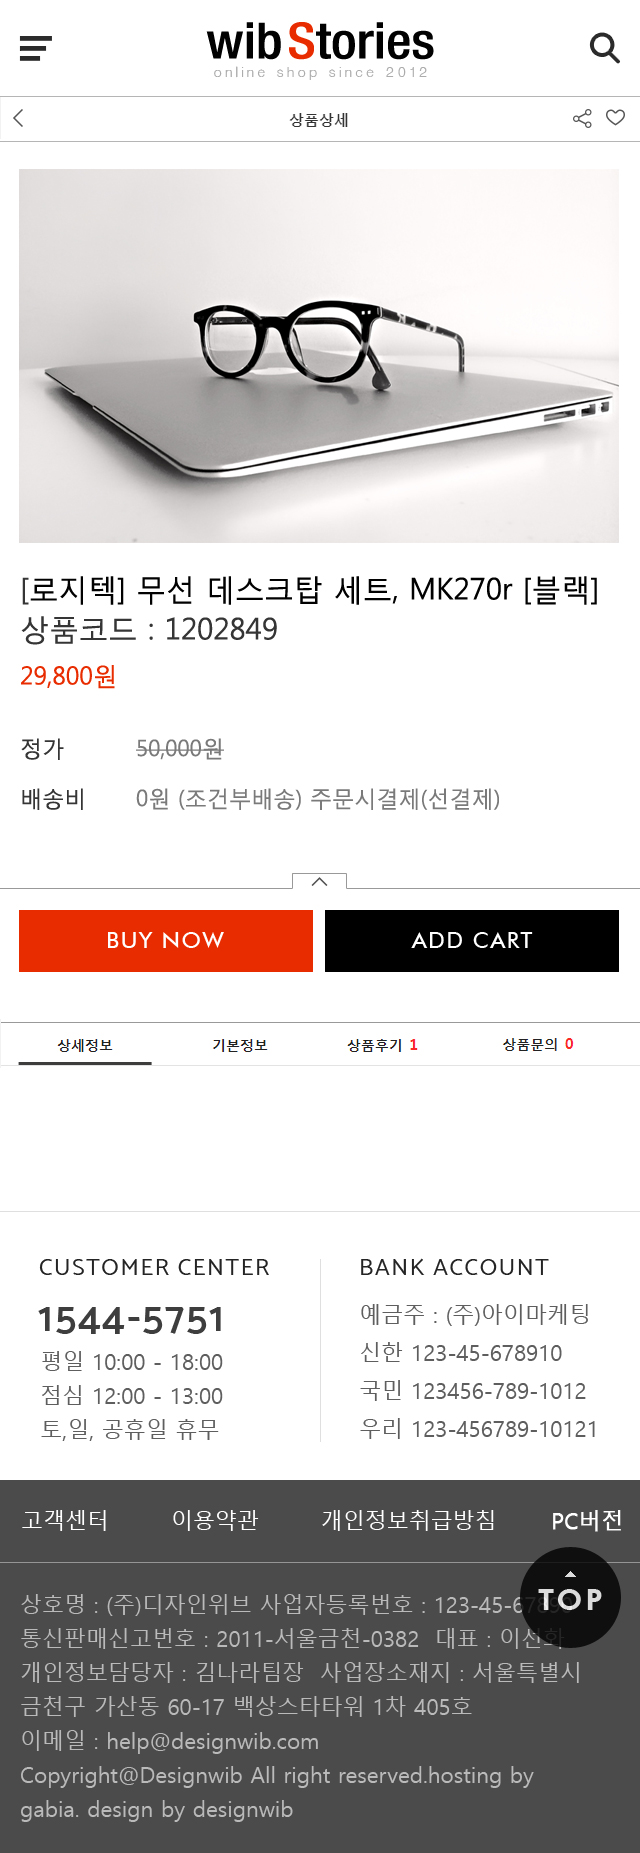
Task: Switch to PC버전 site
Action: [587, 1521]
